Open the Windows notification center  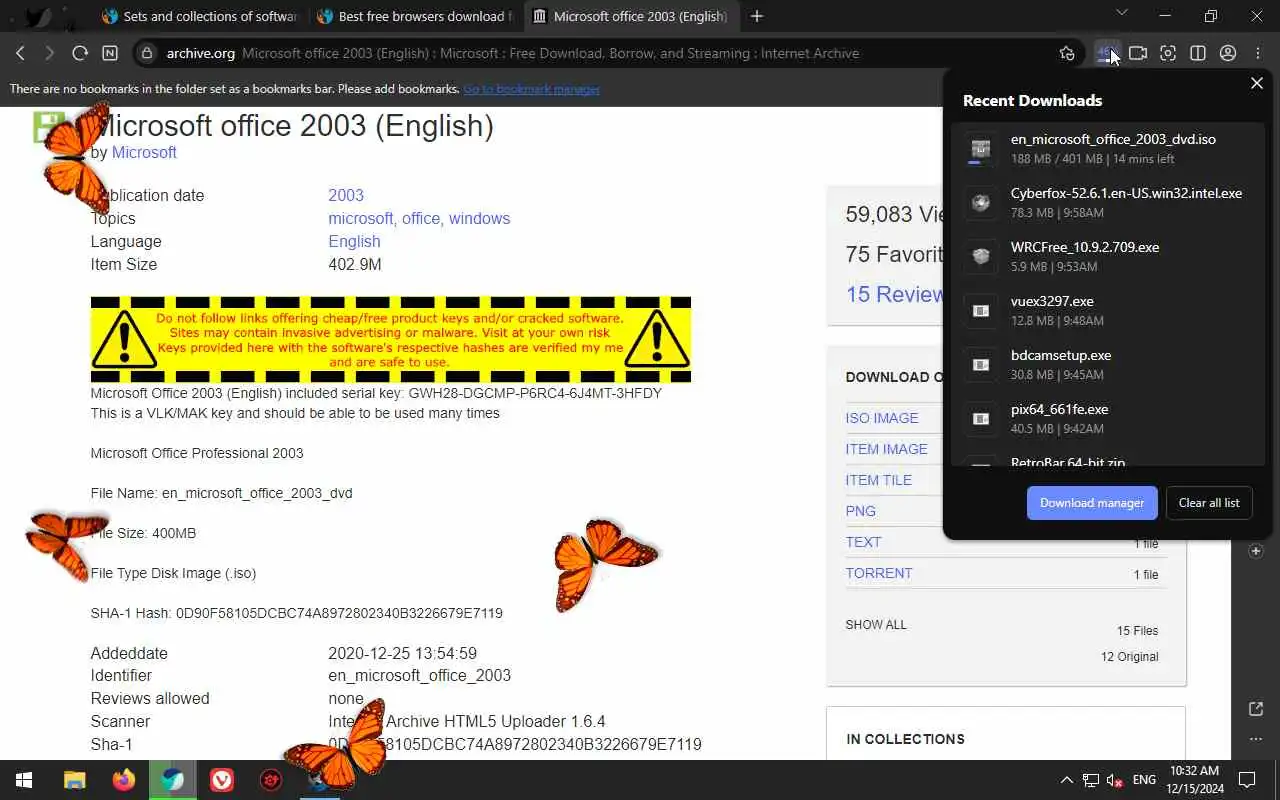1247,780
